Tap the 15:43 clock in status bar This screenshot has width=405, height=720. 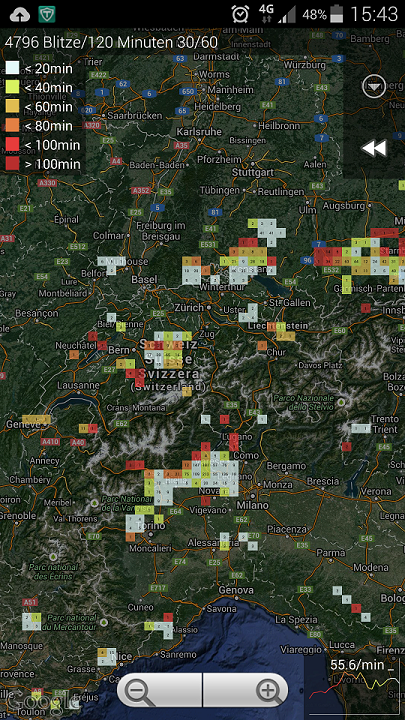(x=374, y=14)
